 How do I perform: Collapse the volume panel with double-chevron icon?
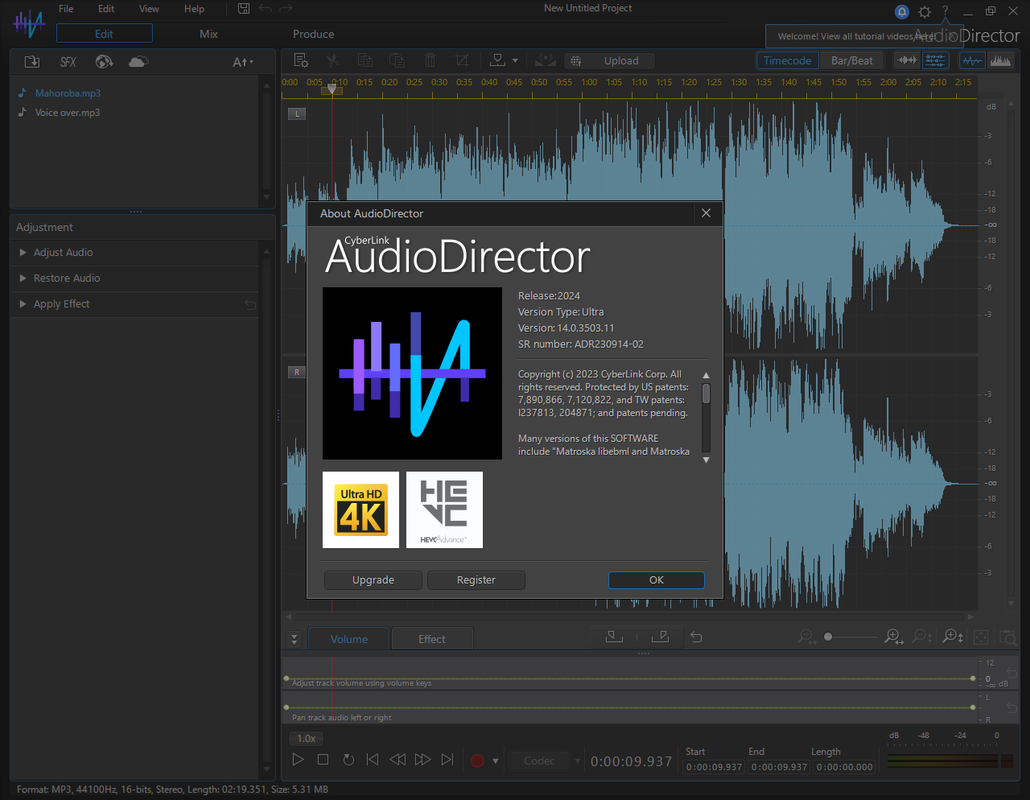[x=294, y=638]
